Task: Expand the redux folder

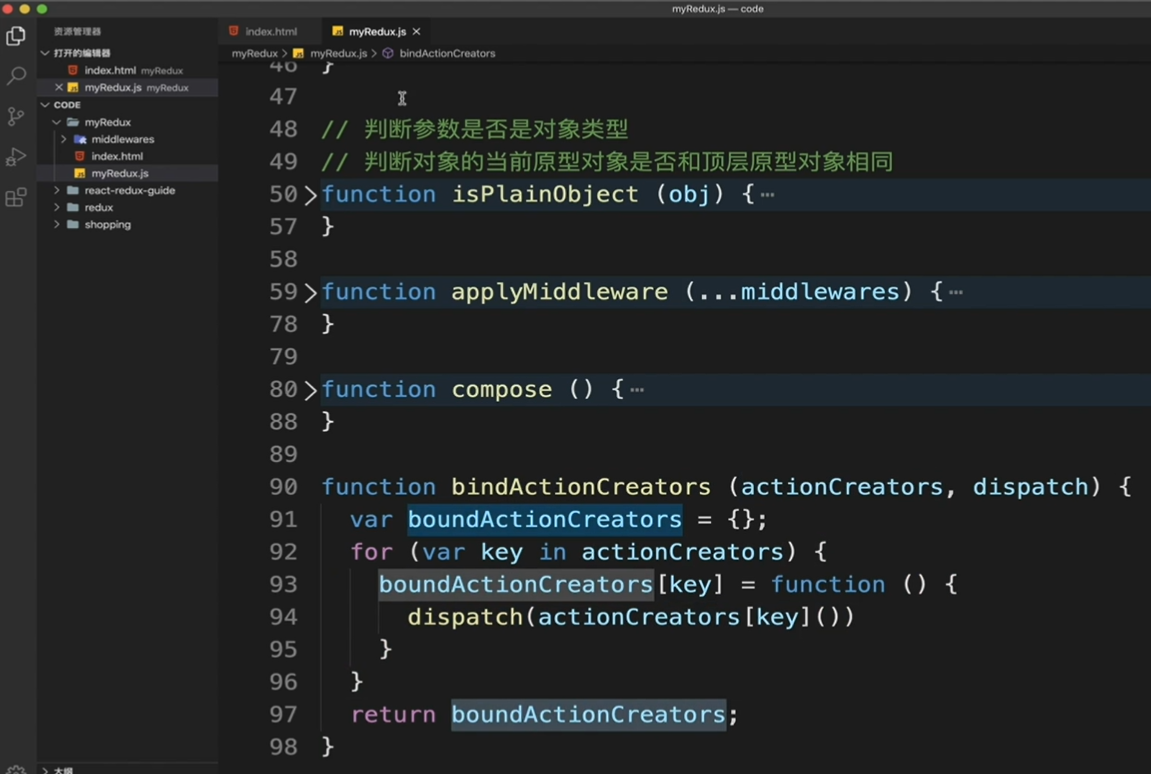Action: (57, 207)
